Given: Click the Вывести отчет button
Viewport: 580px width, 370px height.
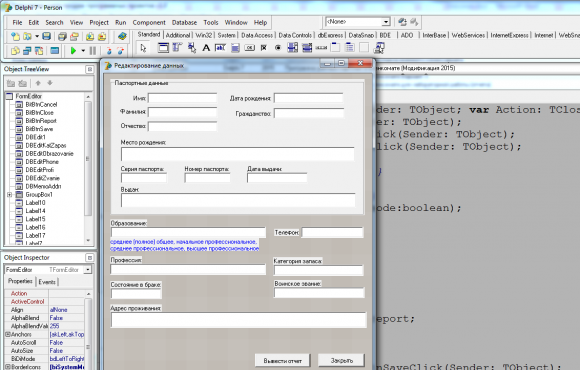Looking at the screenshot, I should coord(282,360).
